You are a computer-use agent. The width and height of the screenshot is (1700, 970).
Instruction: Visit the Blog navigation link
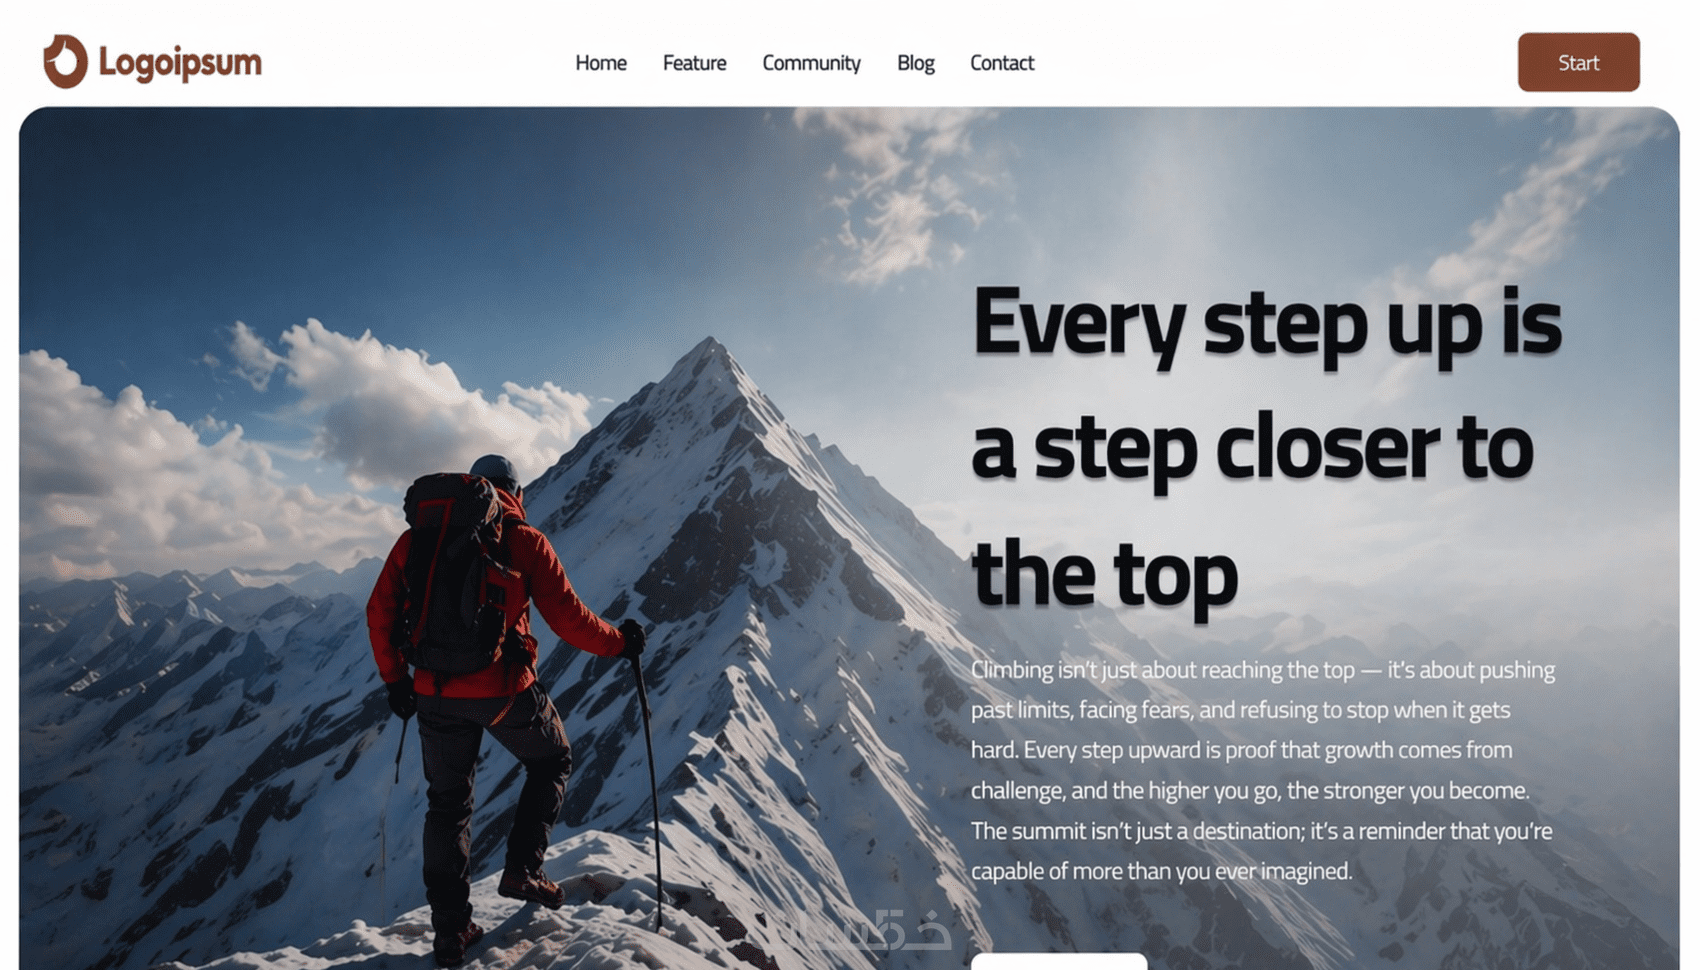point(915,63)
